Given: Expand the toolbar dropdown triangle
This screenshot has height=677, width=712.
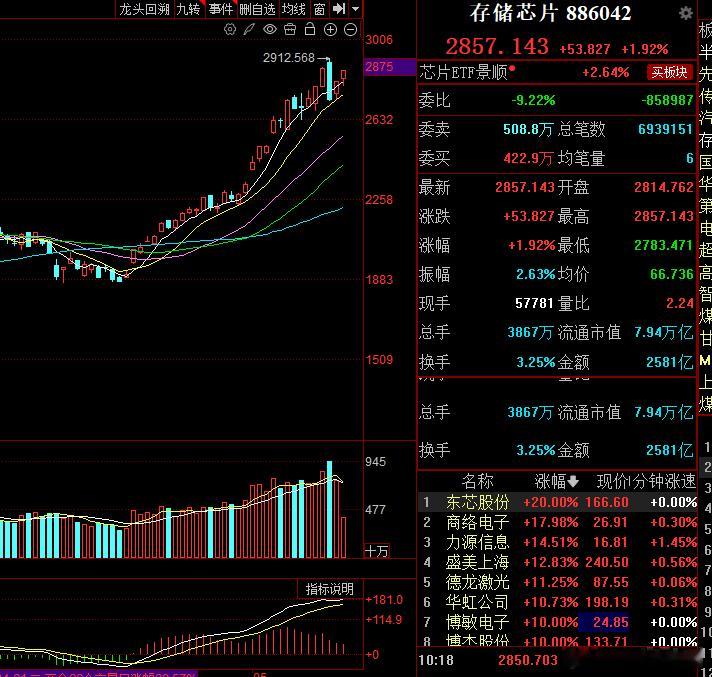Looking at the screenshot, I should (356, 9).
